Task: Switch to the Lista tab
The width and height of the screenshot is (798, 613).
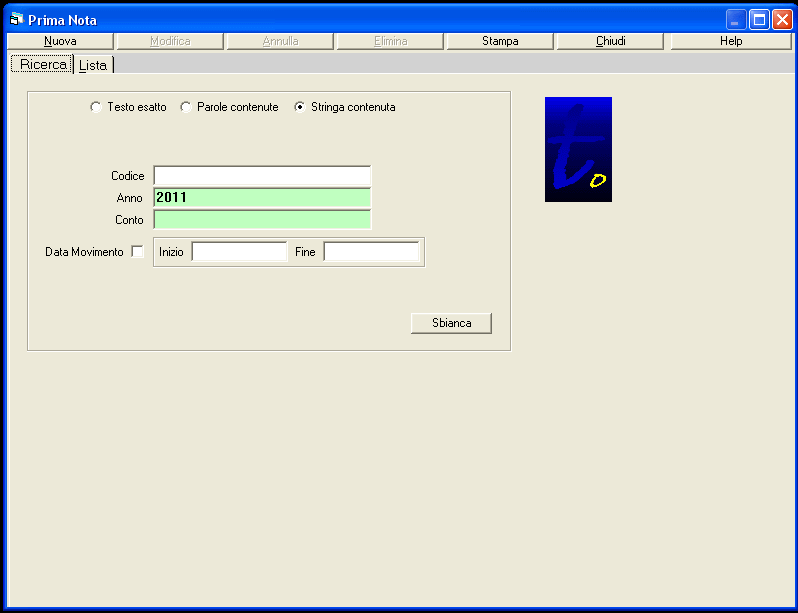Action: coord(94,65)
